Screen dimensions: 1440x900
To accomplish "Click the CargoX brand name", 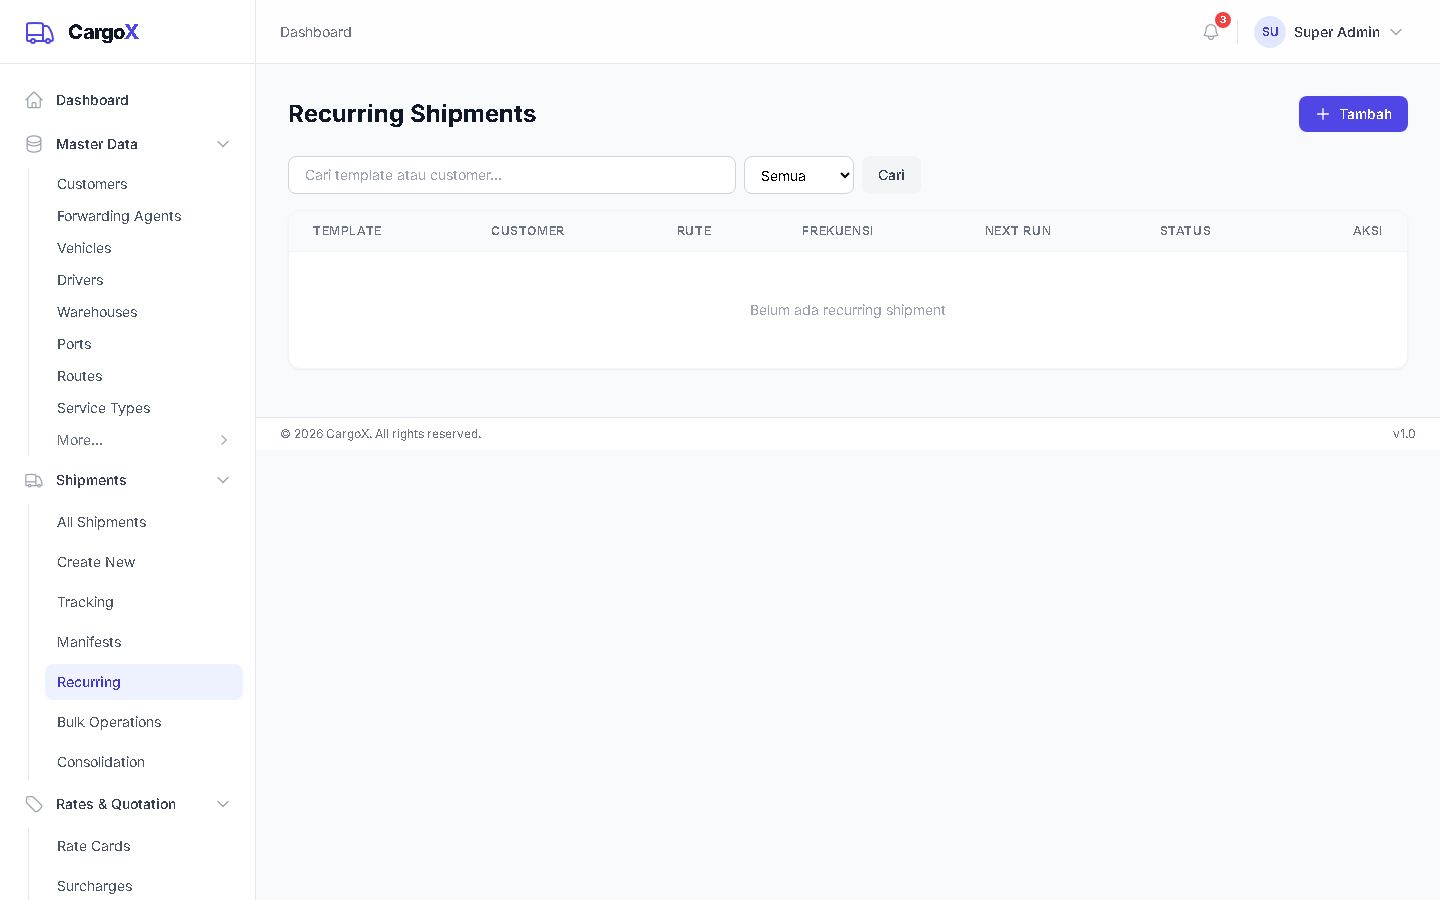I will pos(103,32).
